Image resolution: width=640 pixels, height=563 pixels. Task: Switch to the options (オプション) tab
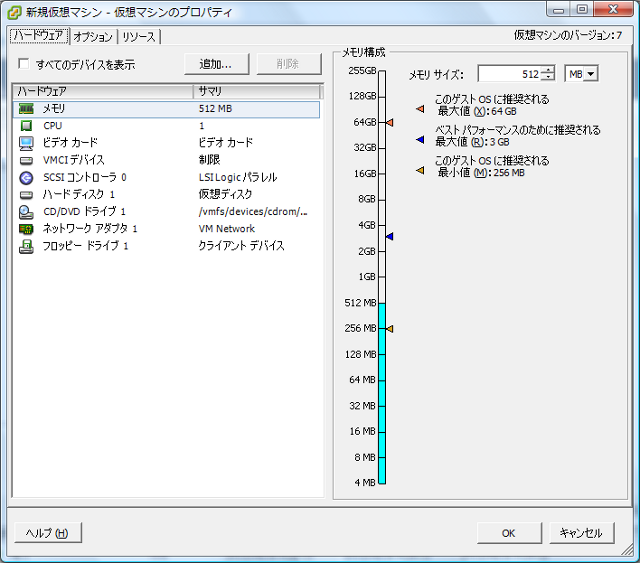point(93,37)
